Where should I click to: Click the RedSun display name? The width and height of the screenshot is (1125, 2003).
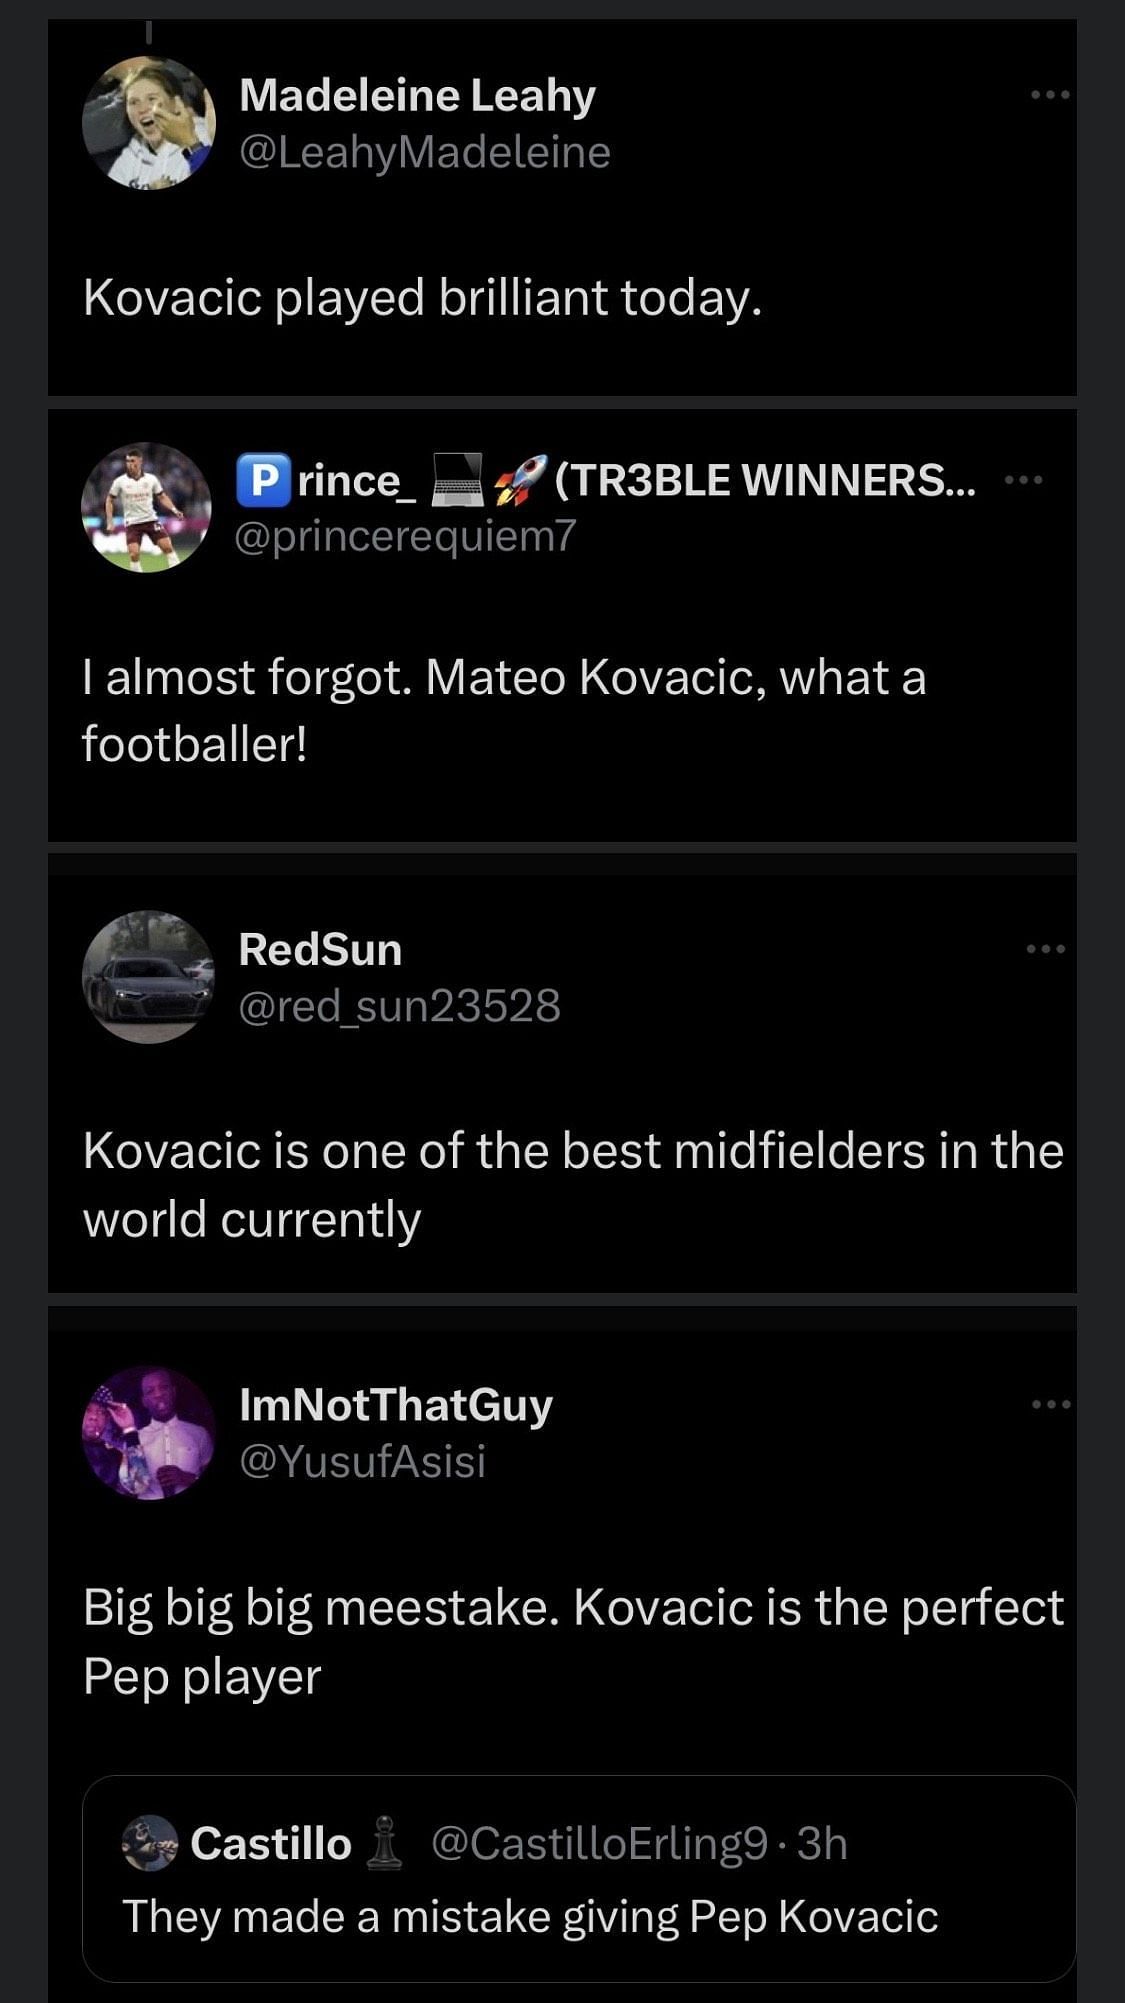click(x=320, y=949)
